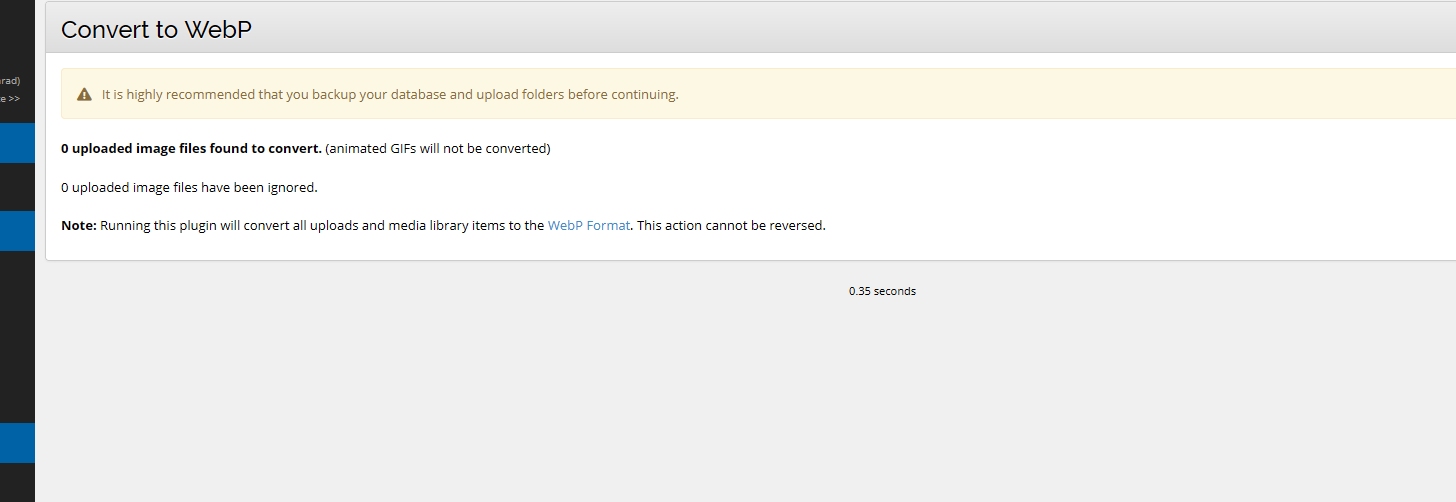Viewport: 1456px width, 502px height.
Task: Open the WebP Format link
Action: click(x=588, y=226)
